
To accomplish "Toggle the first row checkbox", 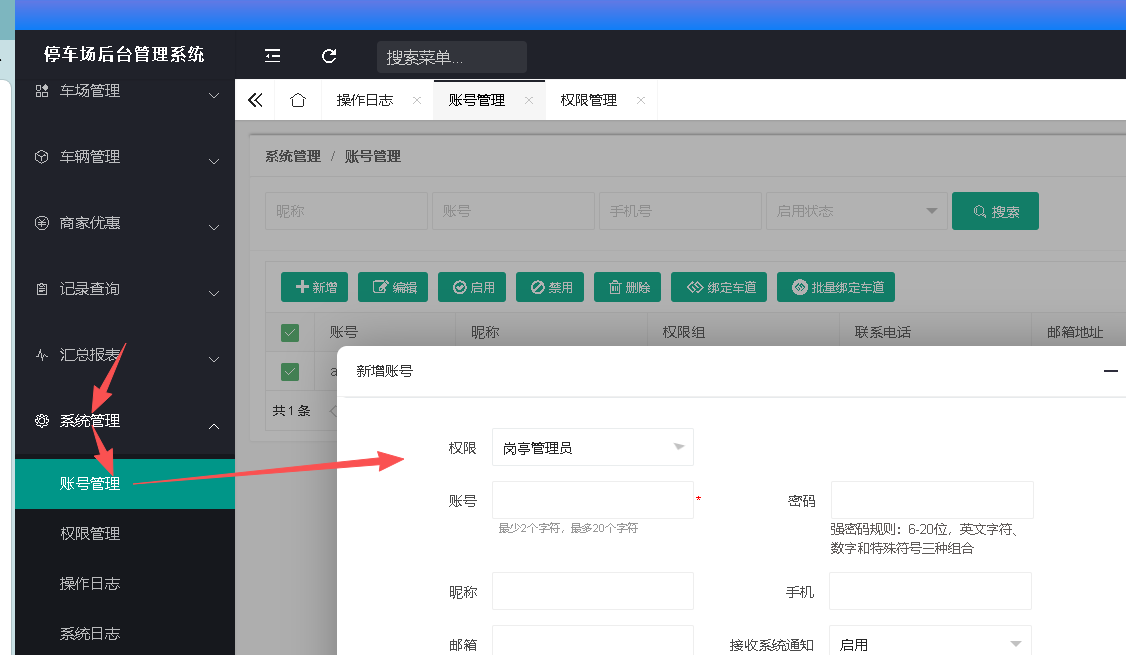I will click(x=290, y=371).
